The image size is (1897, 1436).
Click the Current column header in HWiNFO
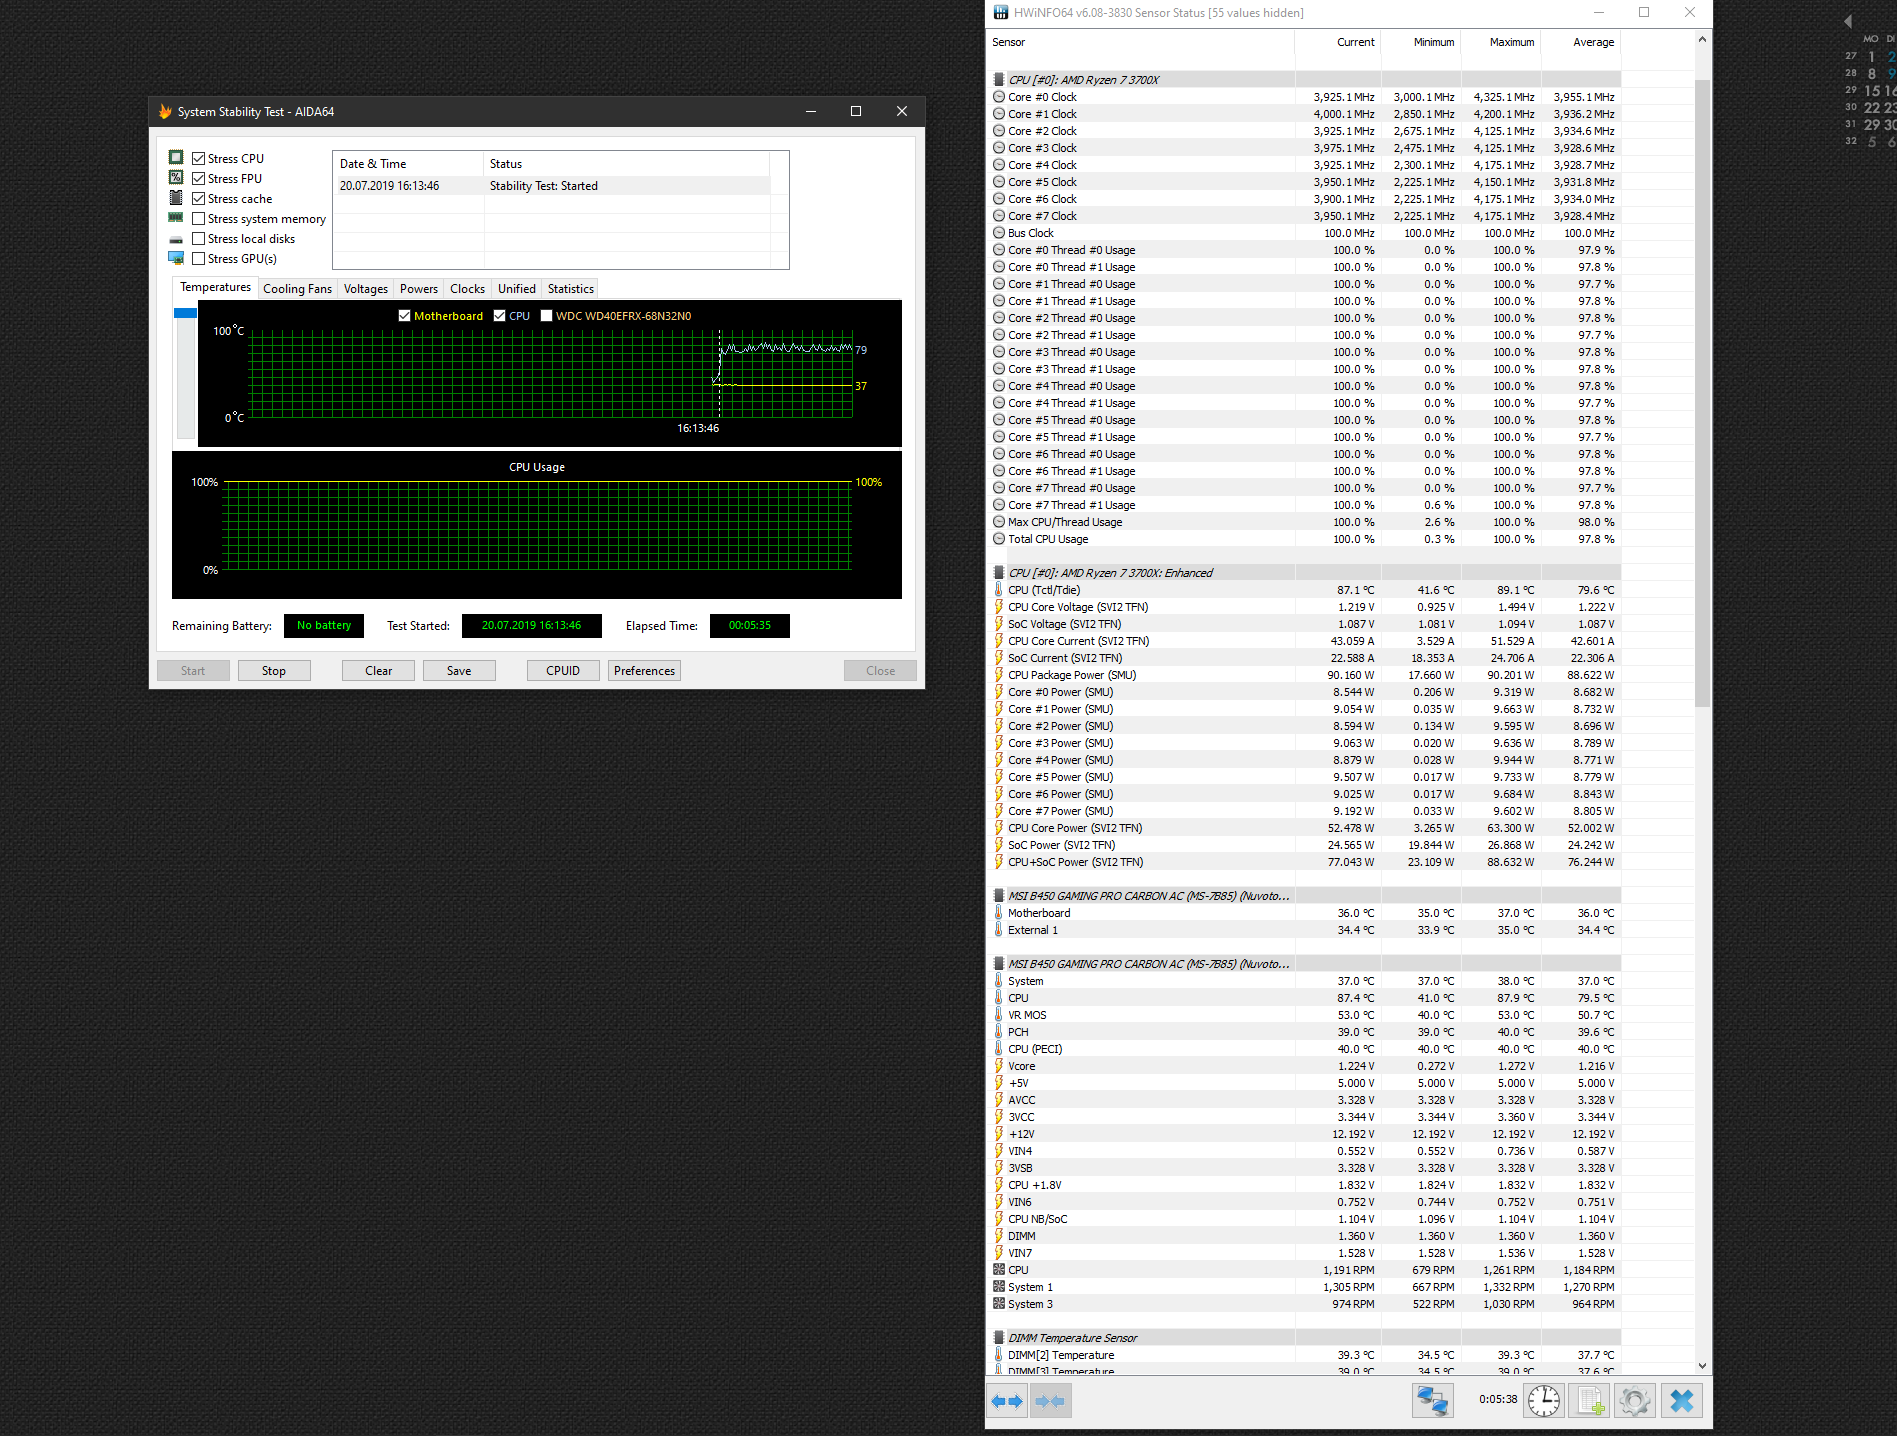(1338, 42)
